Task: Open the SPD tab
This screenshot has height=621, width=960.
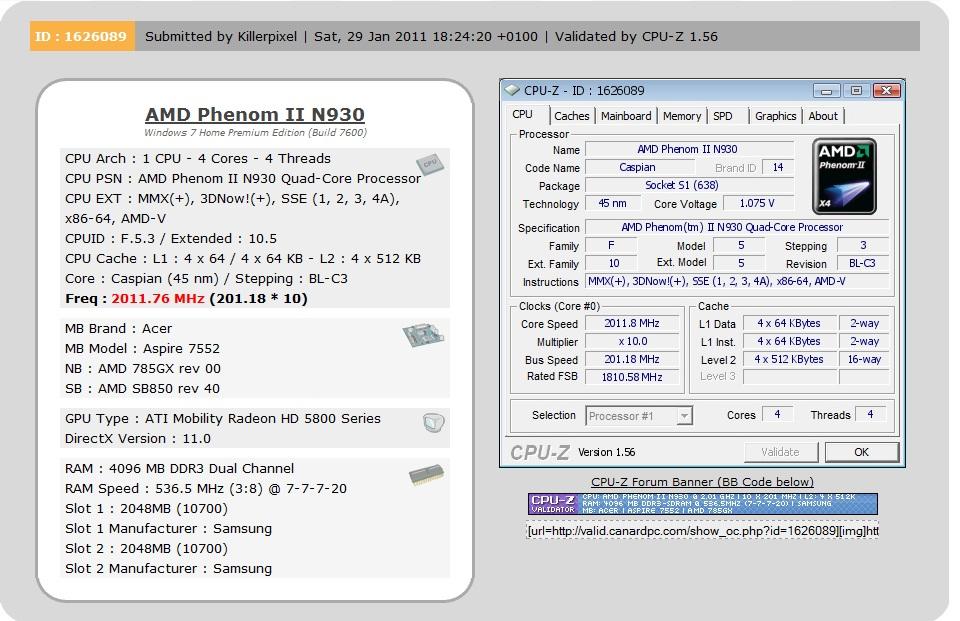Action: click(x=723, y=116)
